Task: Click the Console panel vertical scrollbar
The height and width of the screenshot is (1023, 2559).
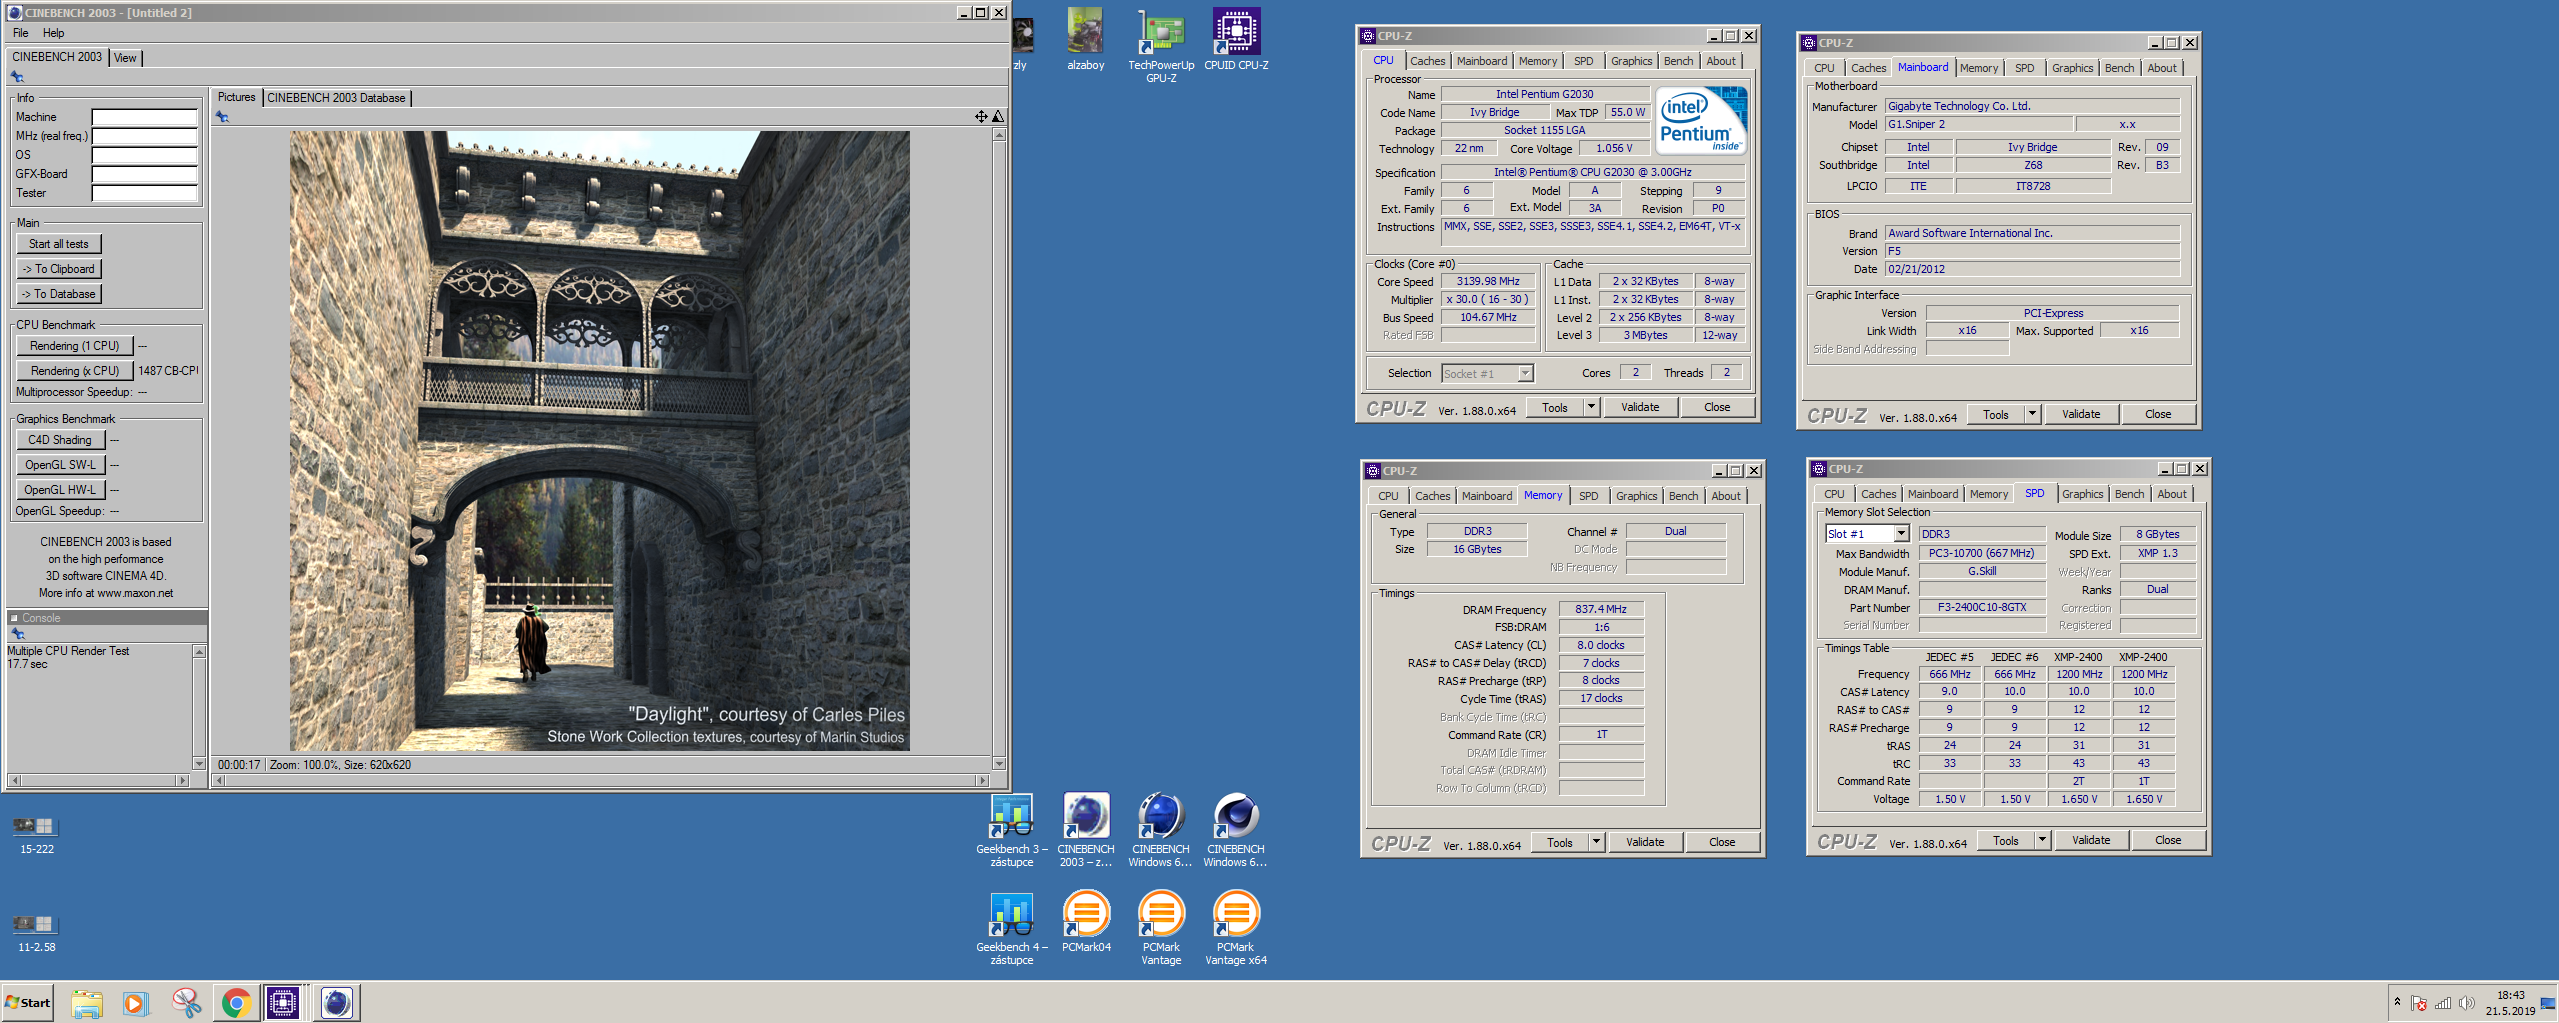Action: pos(199,707)
